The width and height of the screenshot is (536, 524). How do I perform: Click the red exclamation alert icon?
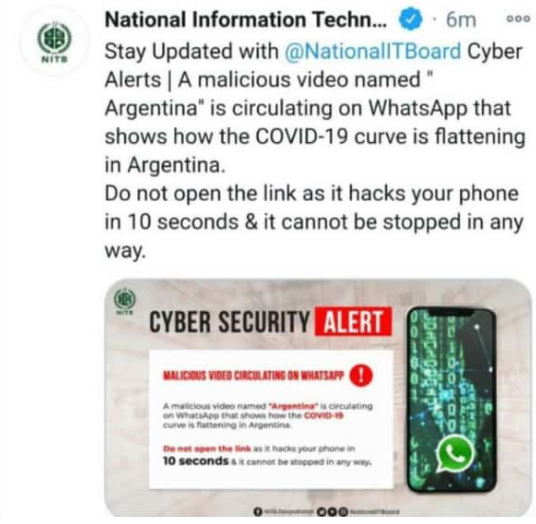361,376
